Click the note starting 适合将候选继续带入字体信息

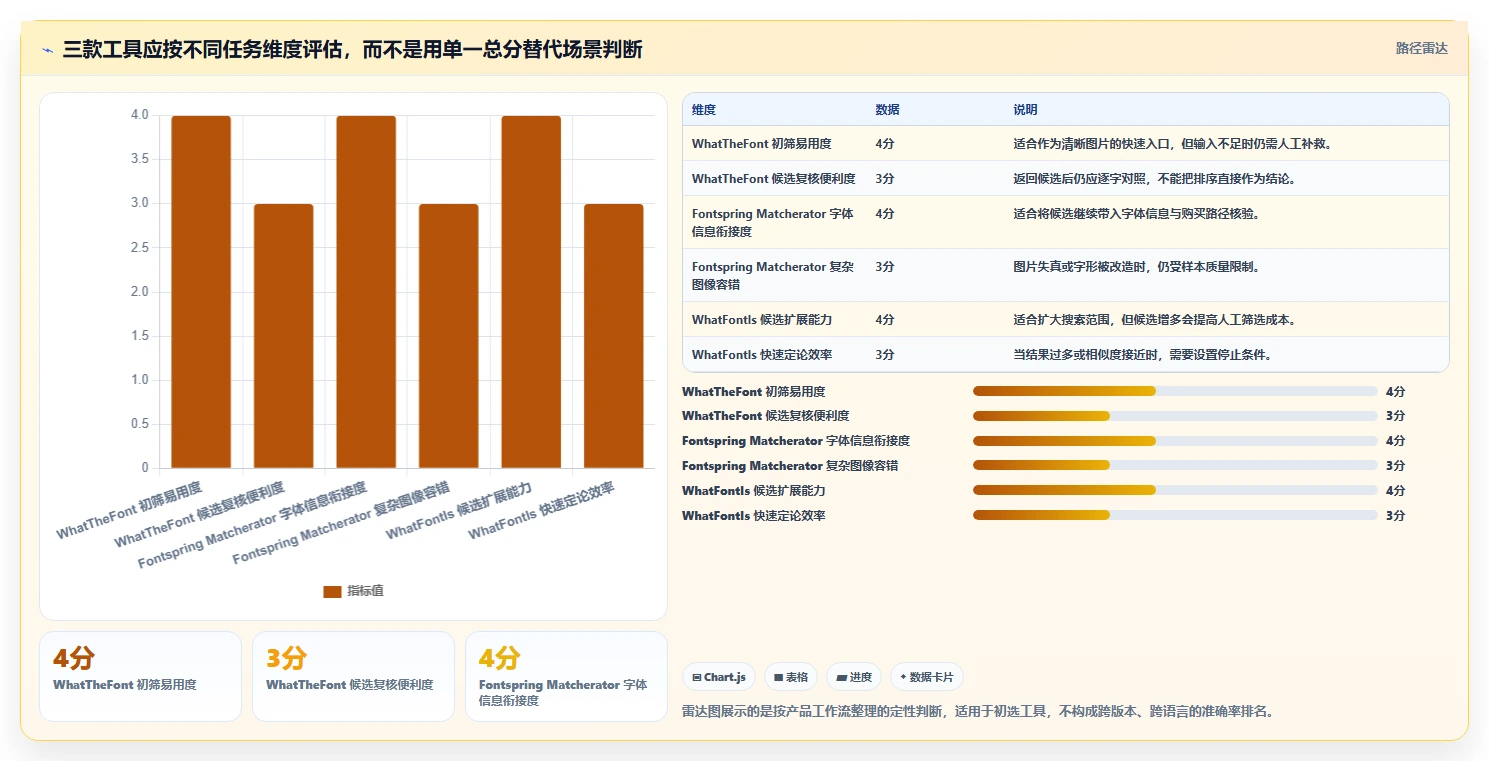pyautogui.click(x=1137, y=214)
